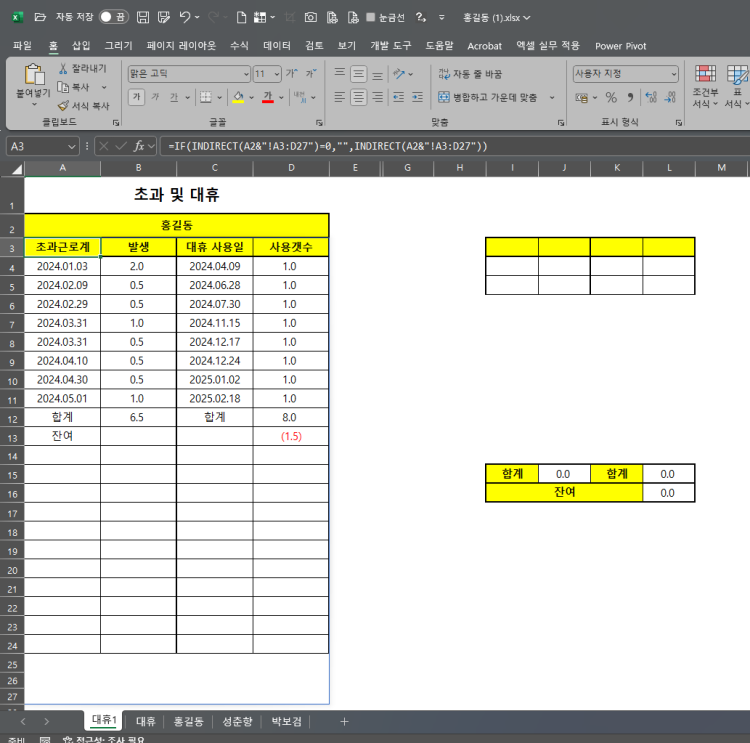Increase font size with the larger 가 icon

291,74
